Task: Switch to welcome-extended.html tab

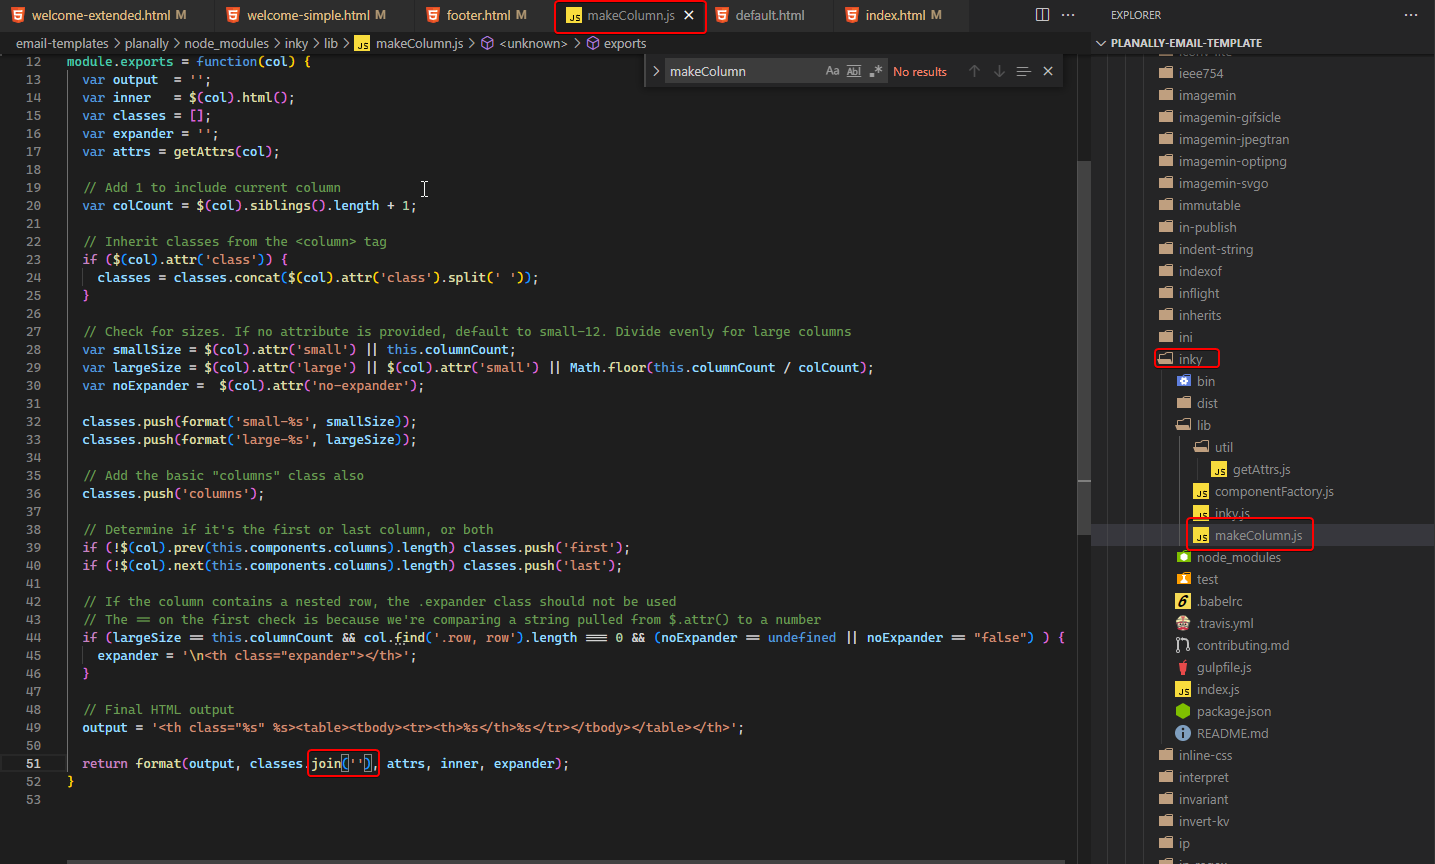Action: (108, 15)
